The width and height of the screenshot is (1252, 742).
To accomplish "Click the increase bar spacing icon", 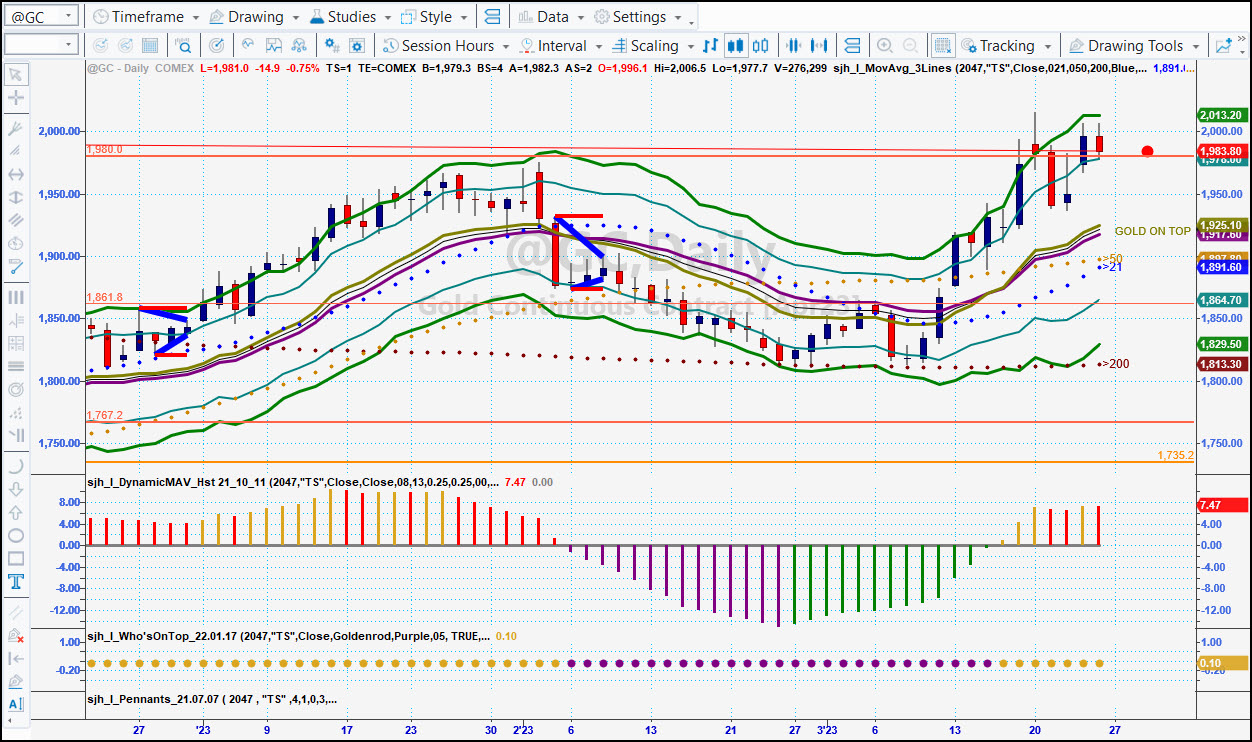I will pos(820,46).
